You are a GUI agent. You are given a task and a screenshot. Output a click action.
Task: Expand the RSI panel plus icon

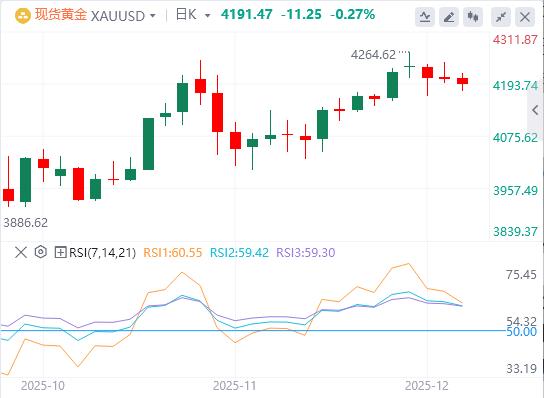click(x=60, y=252)
